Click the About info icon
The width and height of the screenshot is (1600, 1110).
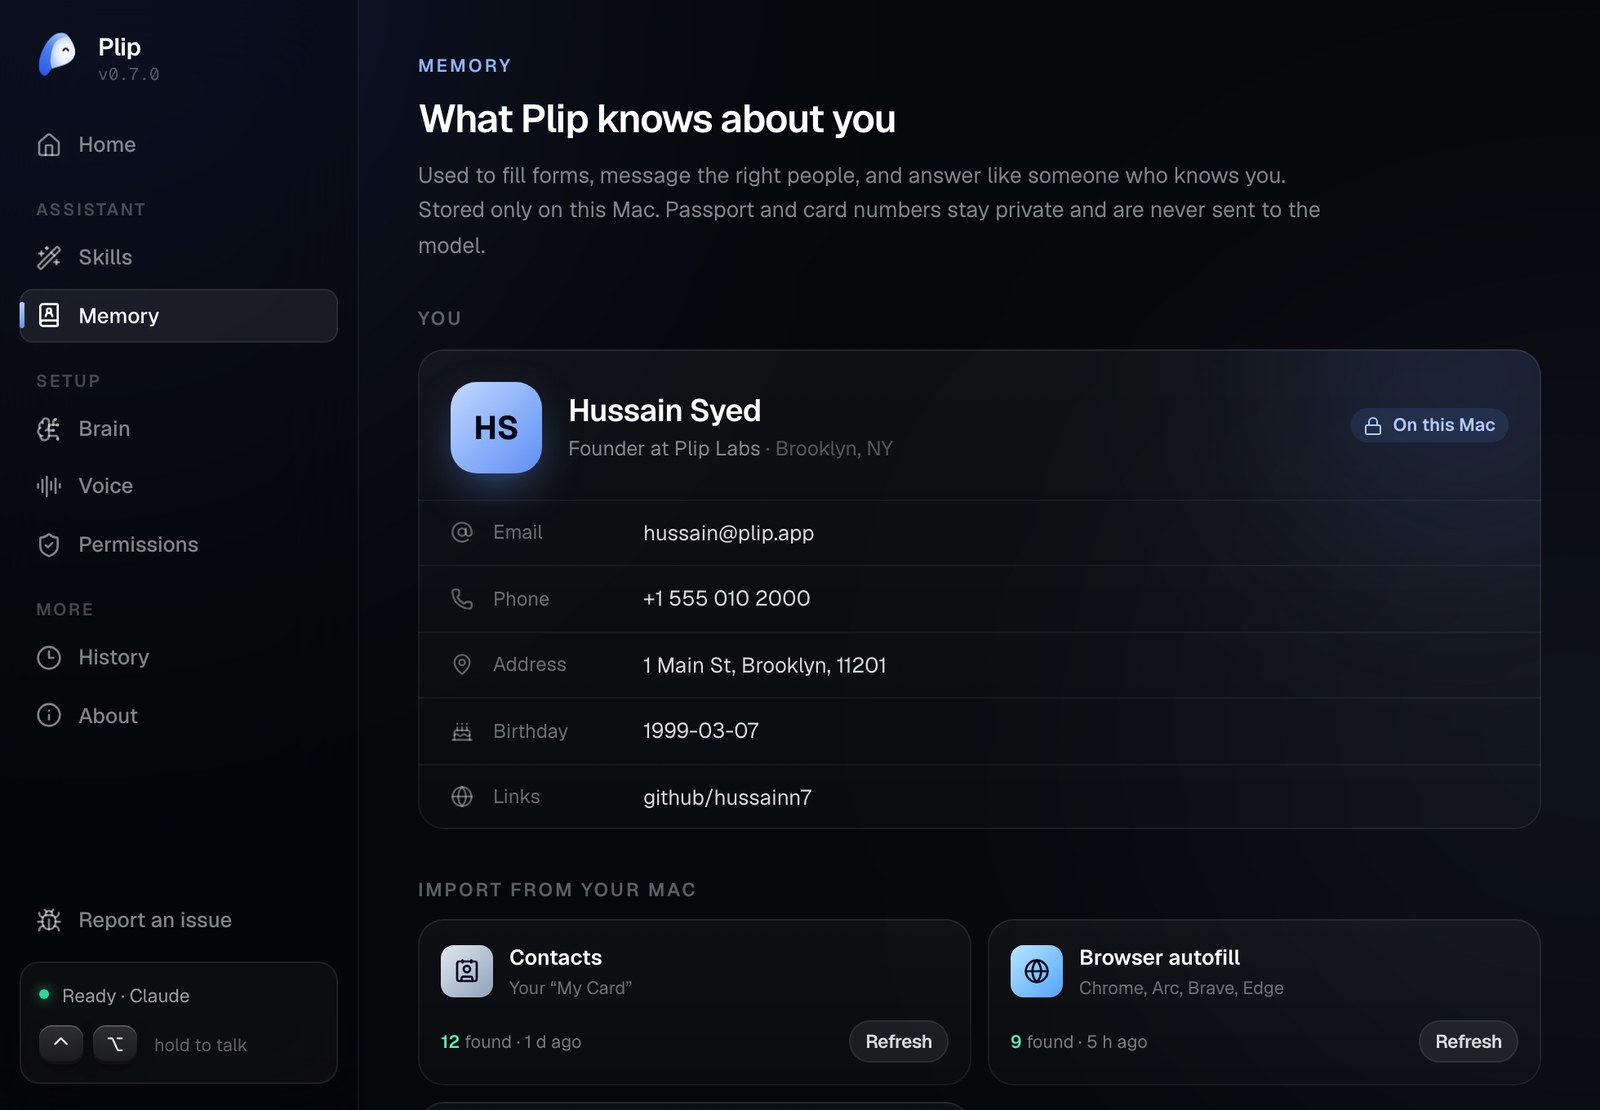point(49,716)
